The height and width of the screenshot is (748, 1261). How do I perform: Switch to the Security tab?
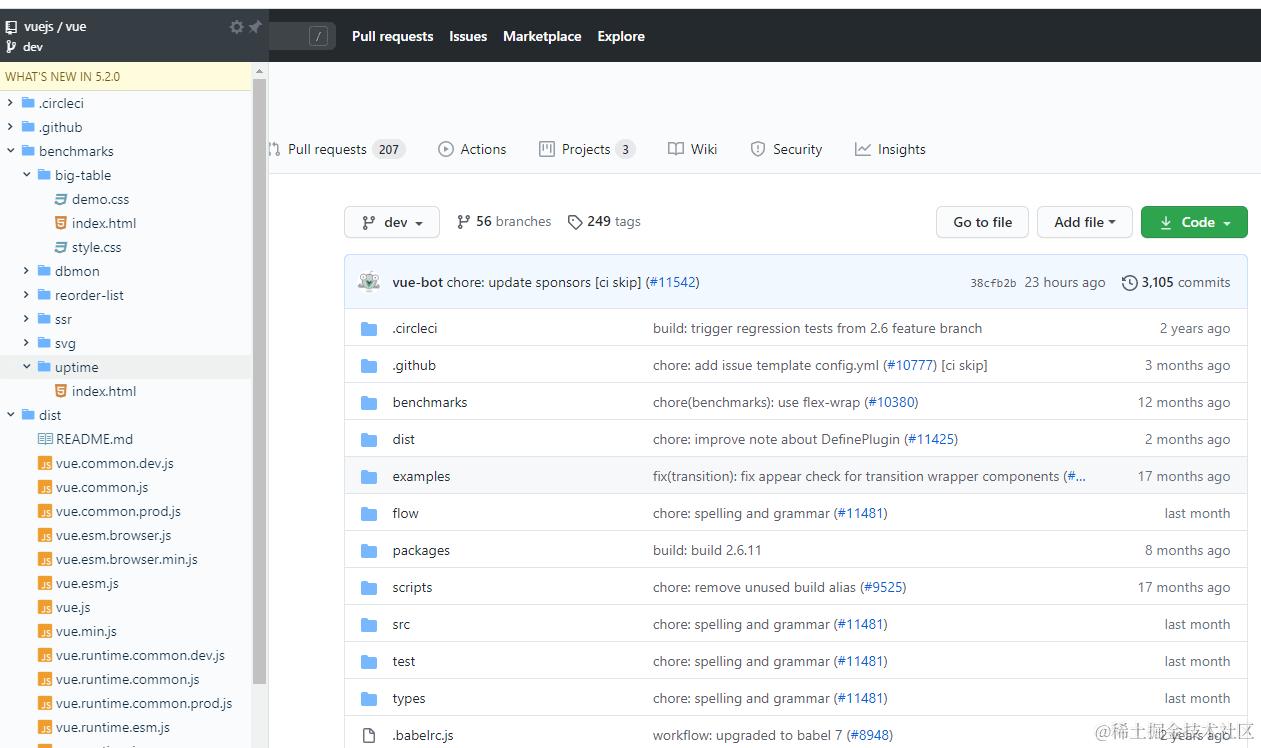[x=786, y=149]
